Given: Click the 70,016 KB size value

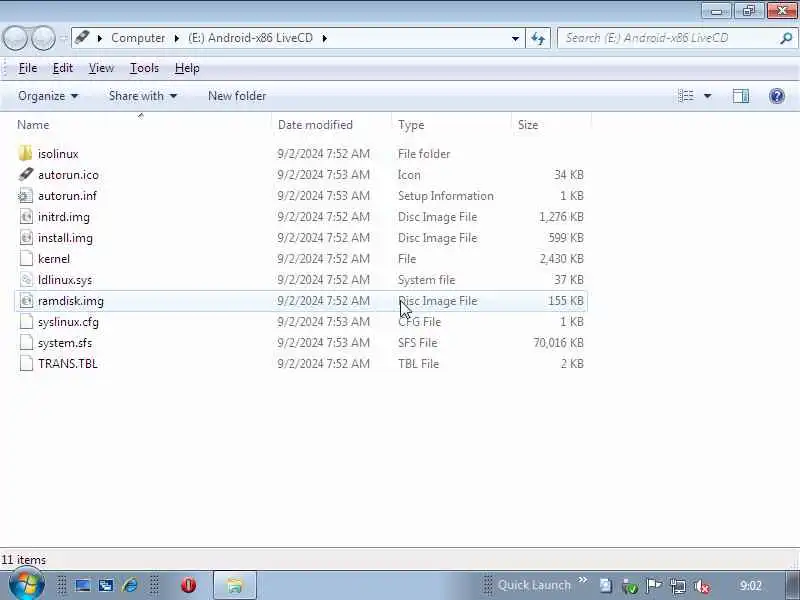Looking at the screenshot, I should tap(558, 343).
